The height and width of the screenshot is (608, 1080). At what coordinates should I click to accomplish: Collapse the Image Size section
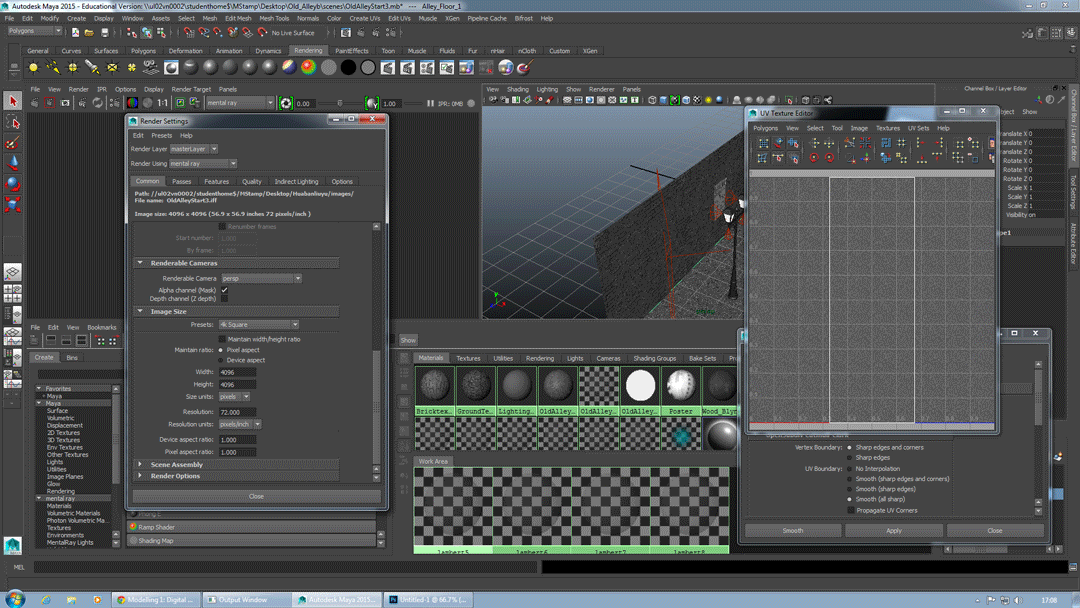tap(140, 311)
